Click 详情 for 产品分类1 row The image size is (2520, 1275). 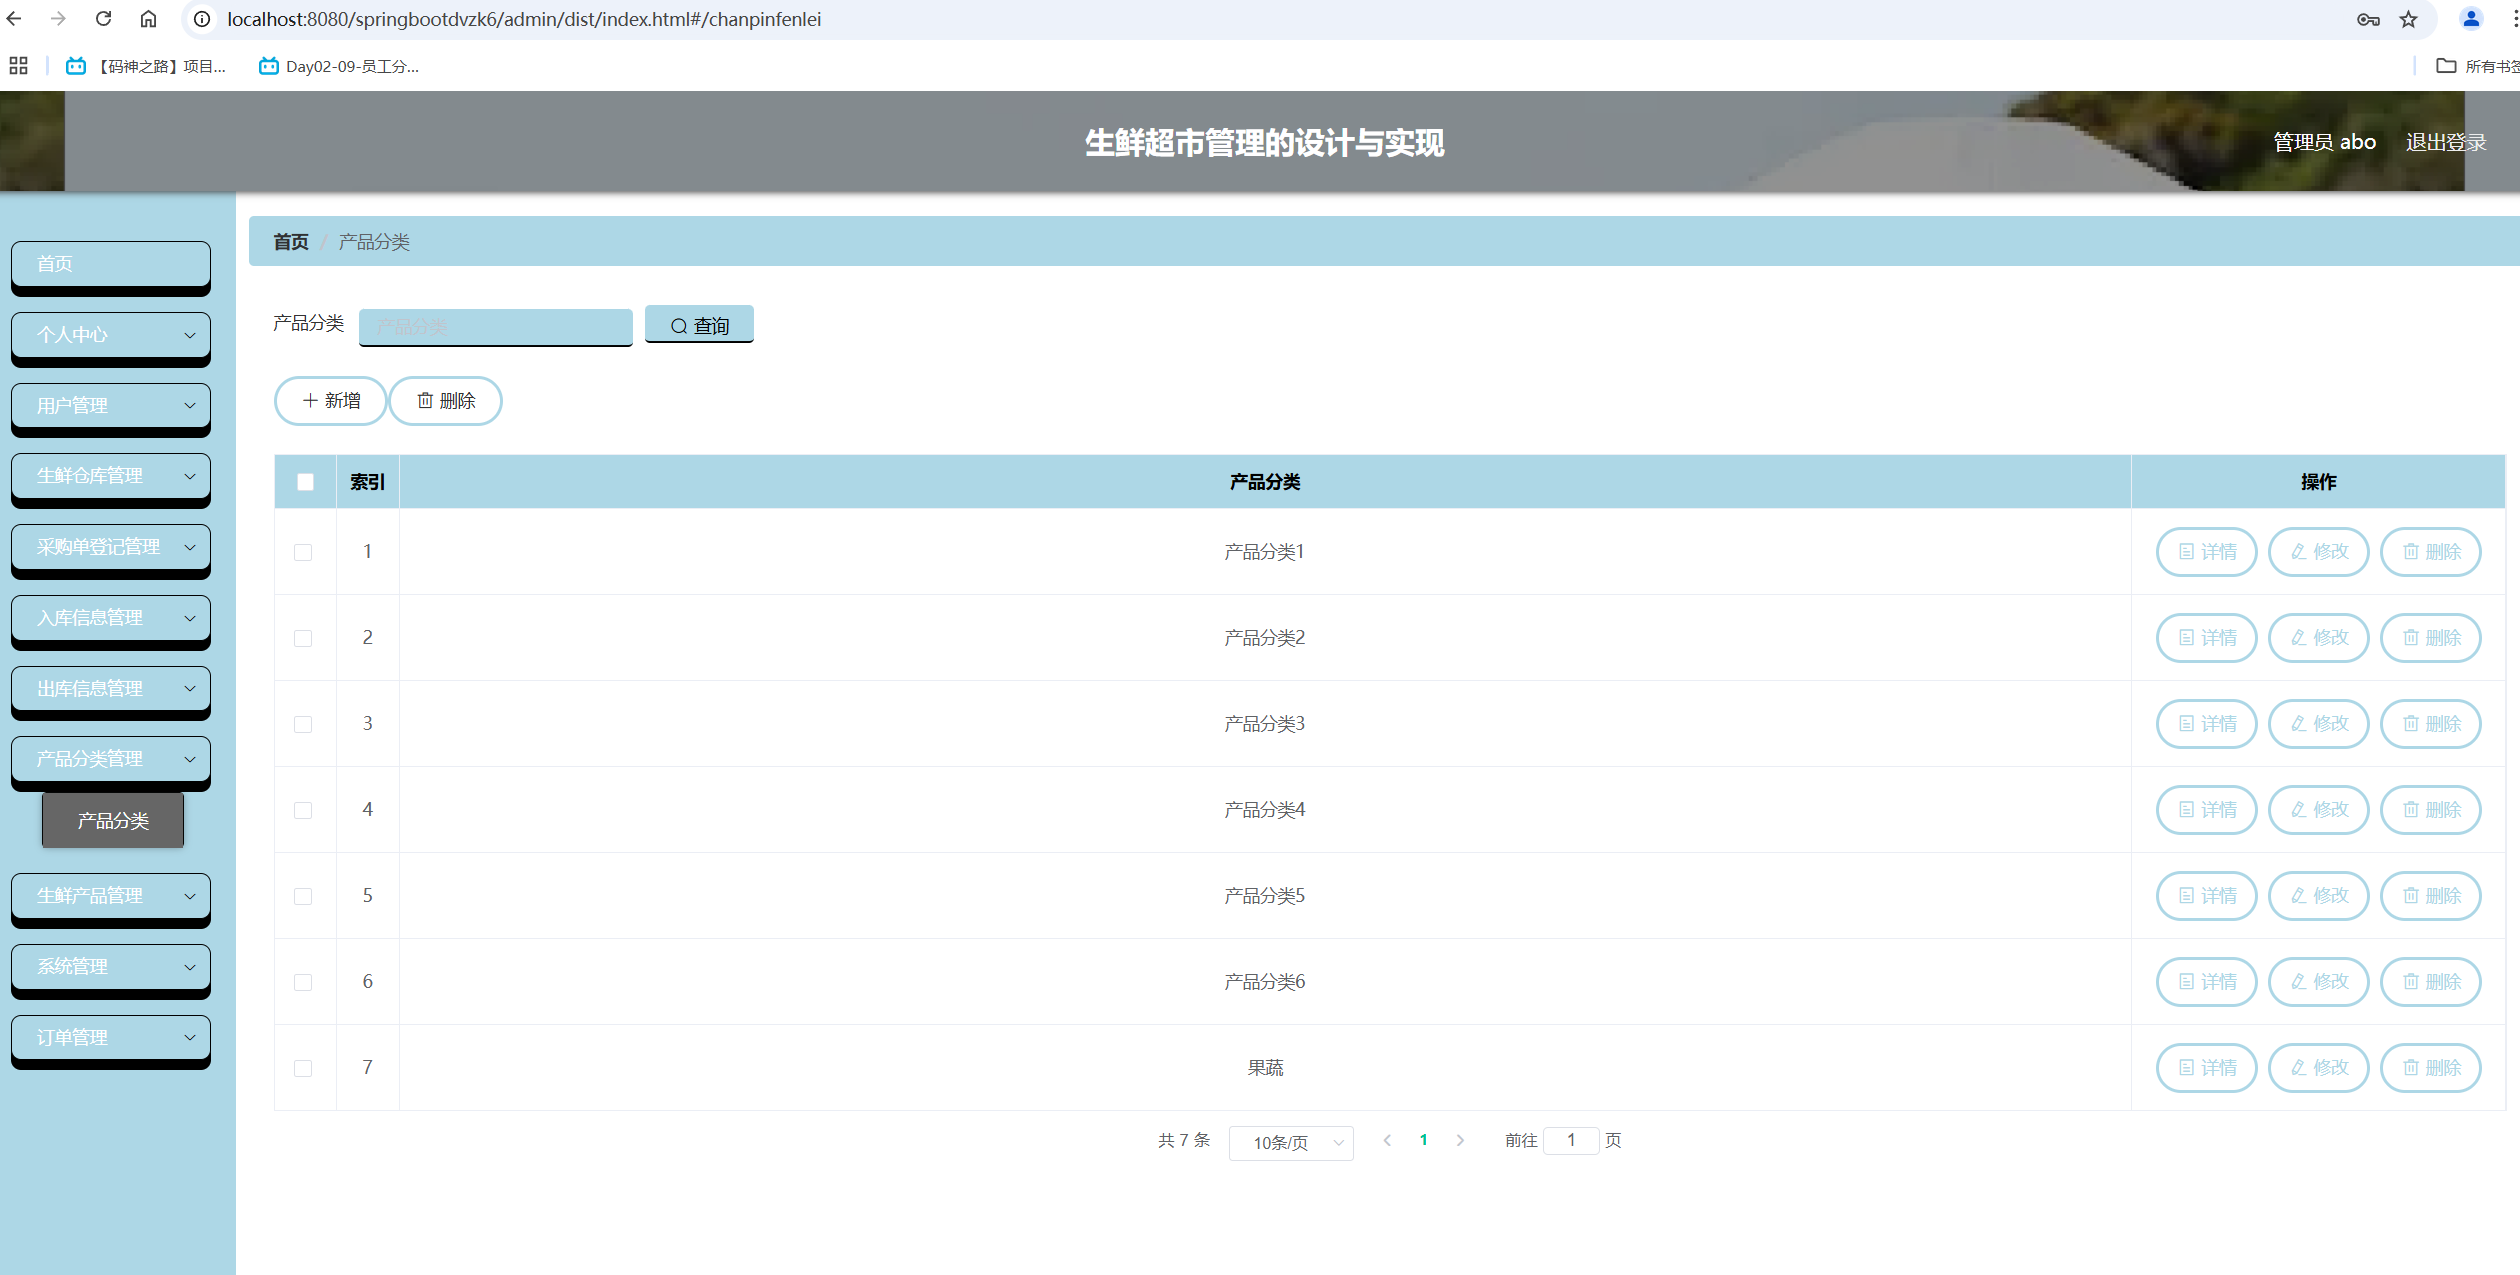click(x=2206, y=552)
